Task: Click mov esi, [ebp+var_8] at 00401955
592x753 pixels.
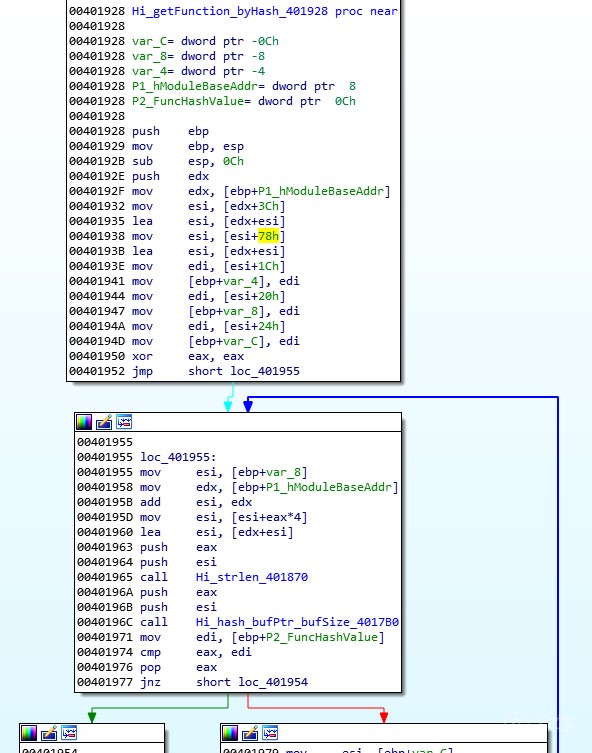Action: [224, 472]
